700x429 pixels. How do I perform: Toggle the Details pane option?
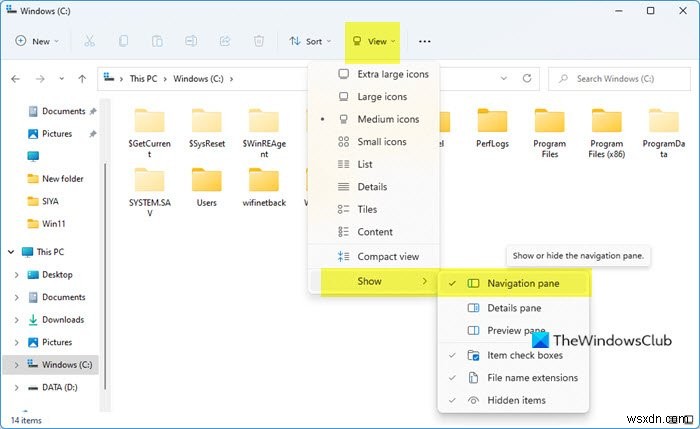513,308
